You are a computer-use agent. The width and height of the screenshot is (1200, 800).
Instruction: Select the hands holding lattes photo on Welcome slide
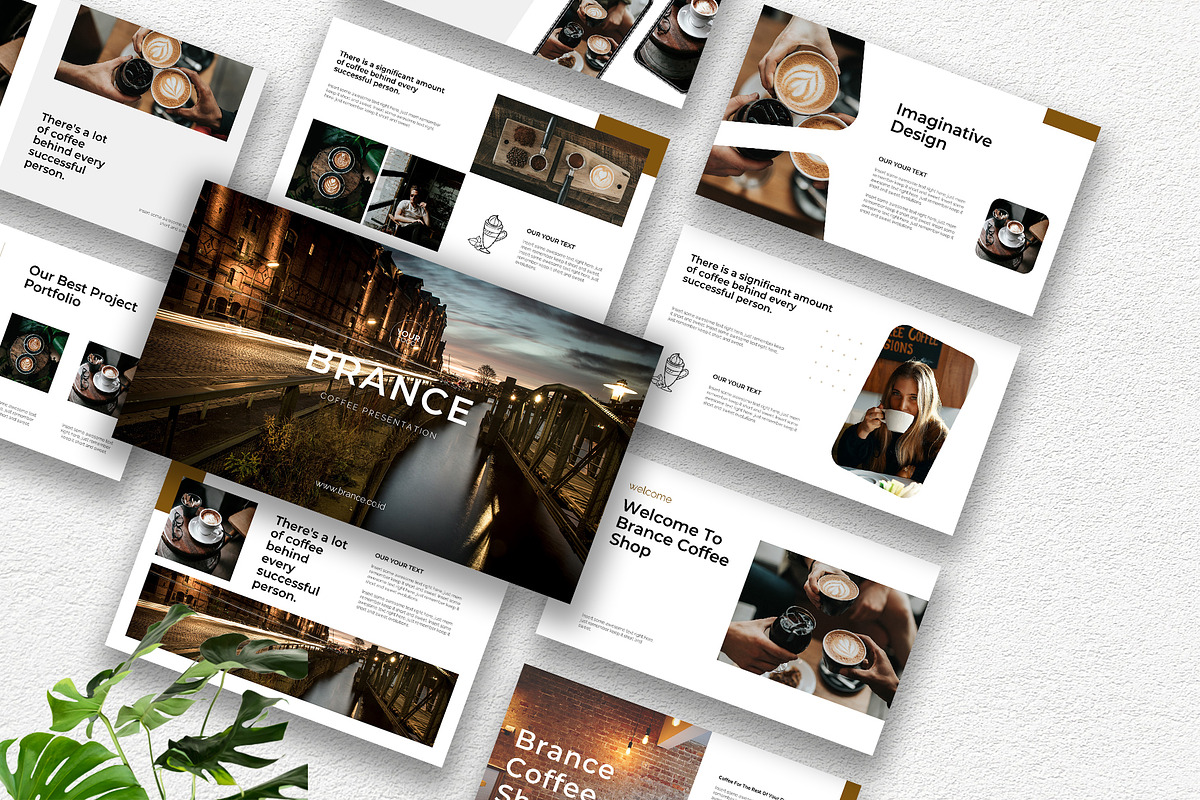[822, 624]
